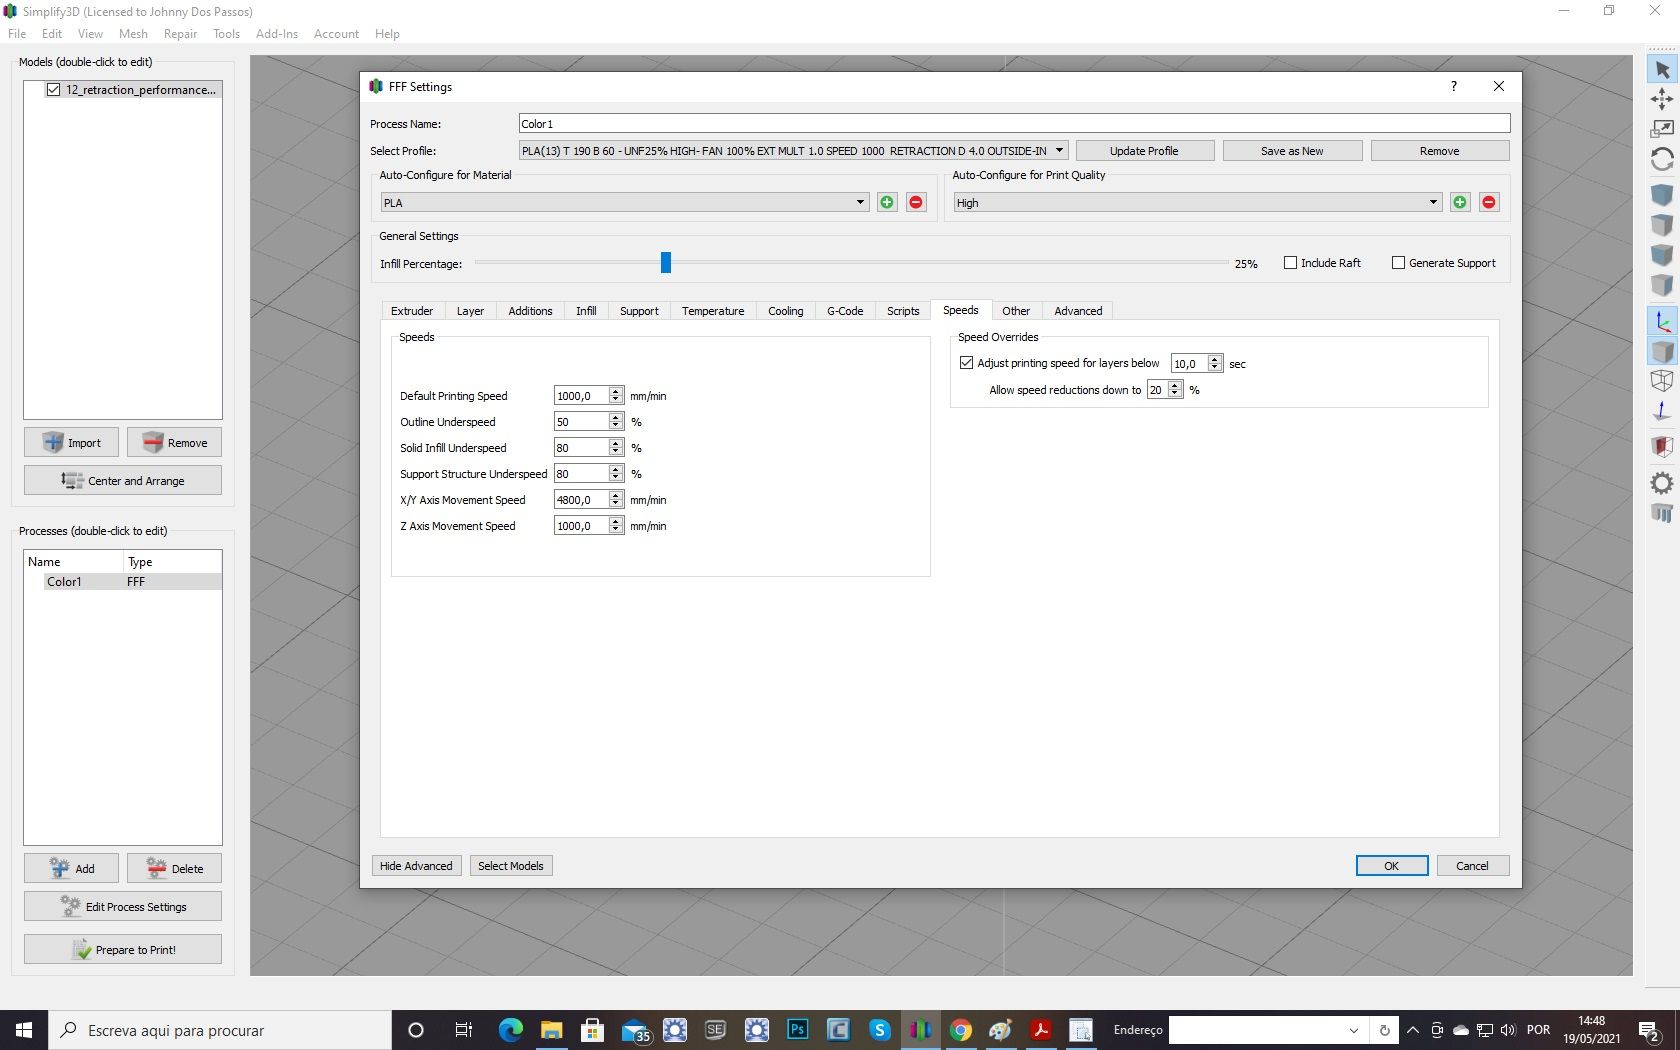Image resolution: width=1680 pixels, height=1050 pixels.
Task: Click Cancel in FFF Settings dialog
Action: [1472, 866]
